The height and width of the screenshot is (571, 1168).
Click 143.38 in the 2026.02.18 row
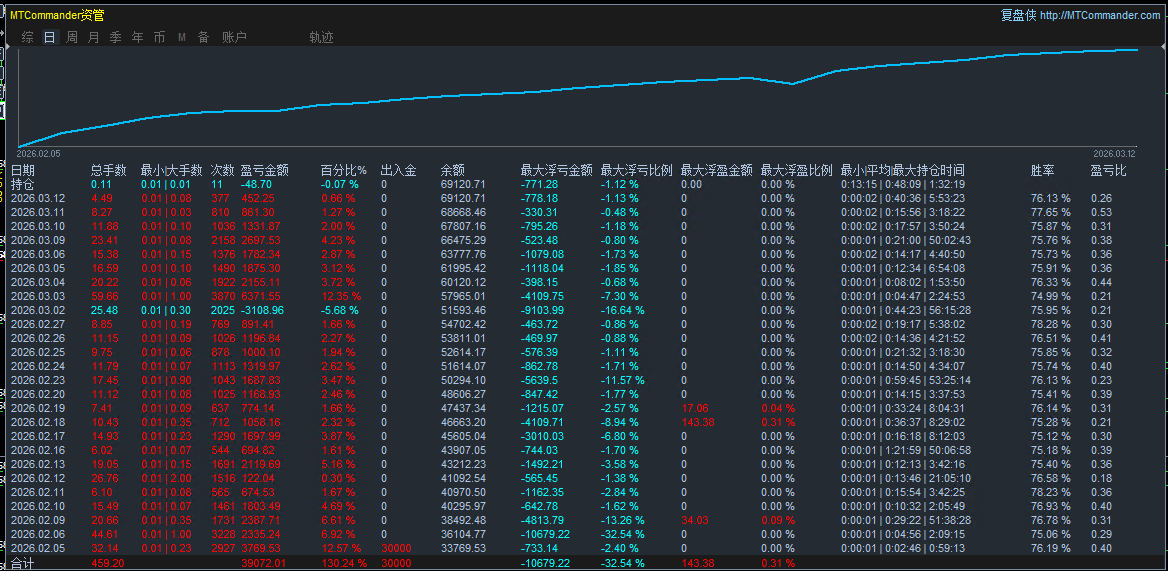click(x=697, y=422)
